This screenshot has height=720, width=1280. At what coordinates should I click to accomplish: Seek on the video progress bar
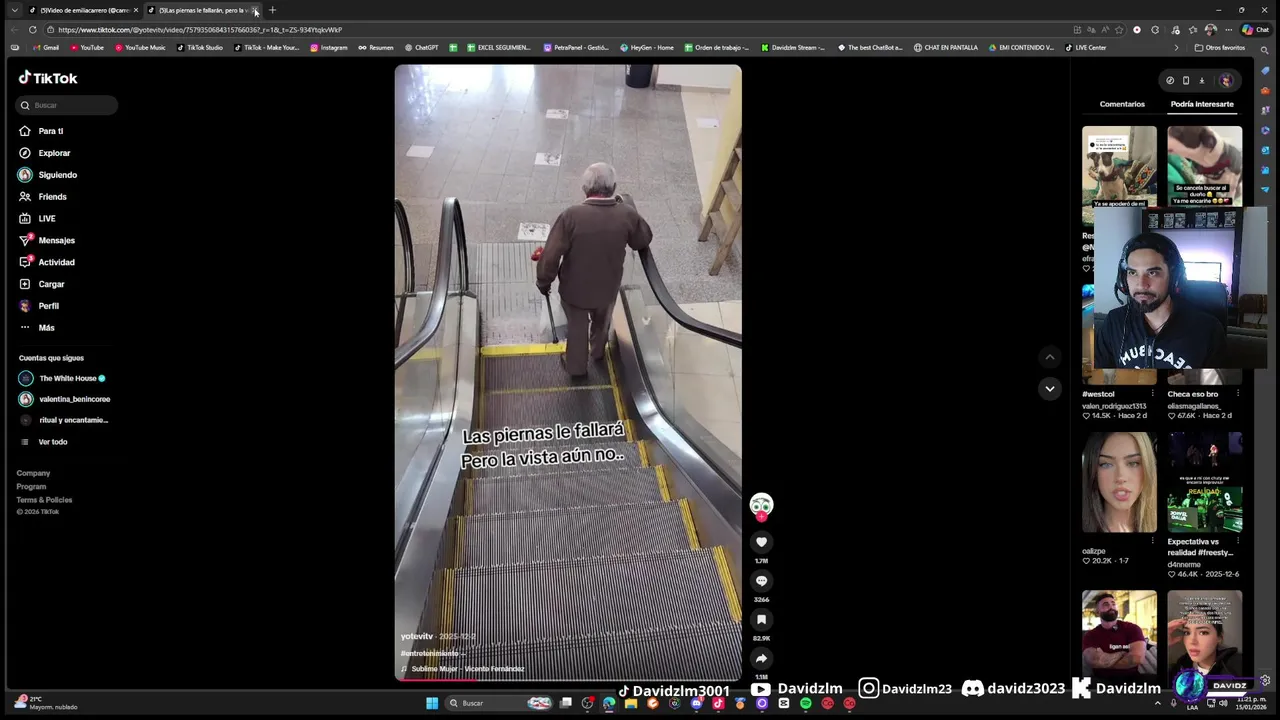coord(568,679)
